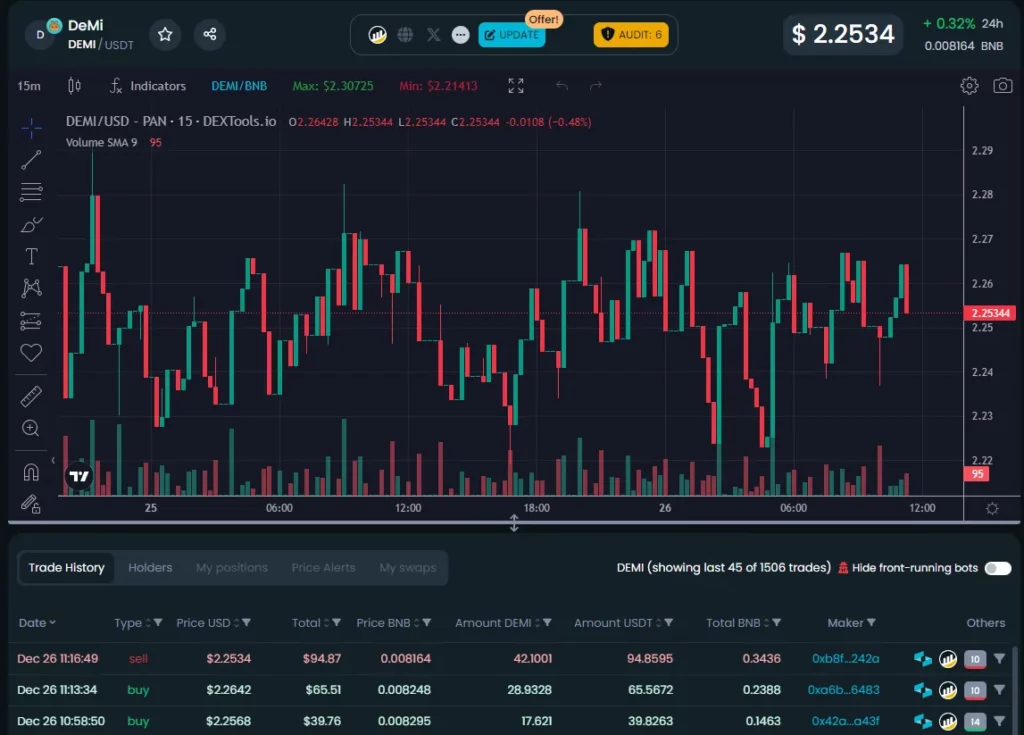The width and height of the screenshot is (1024, 735).
Task: Open the Amount DEMI column filter
Action: point(547,623)
